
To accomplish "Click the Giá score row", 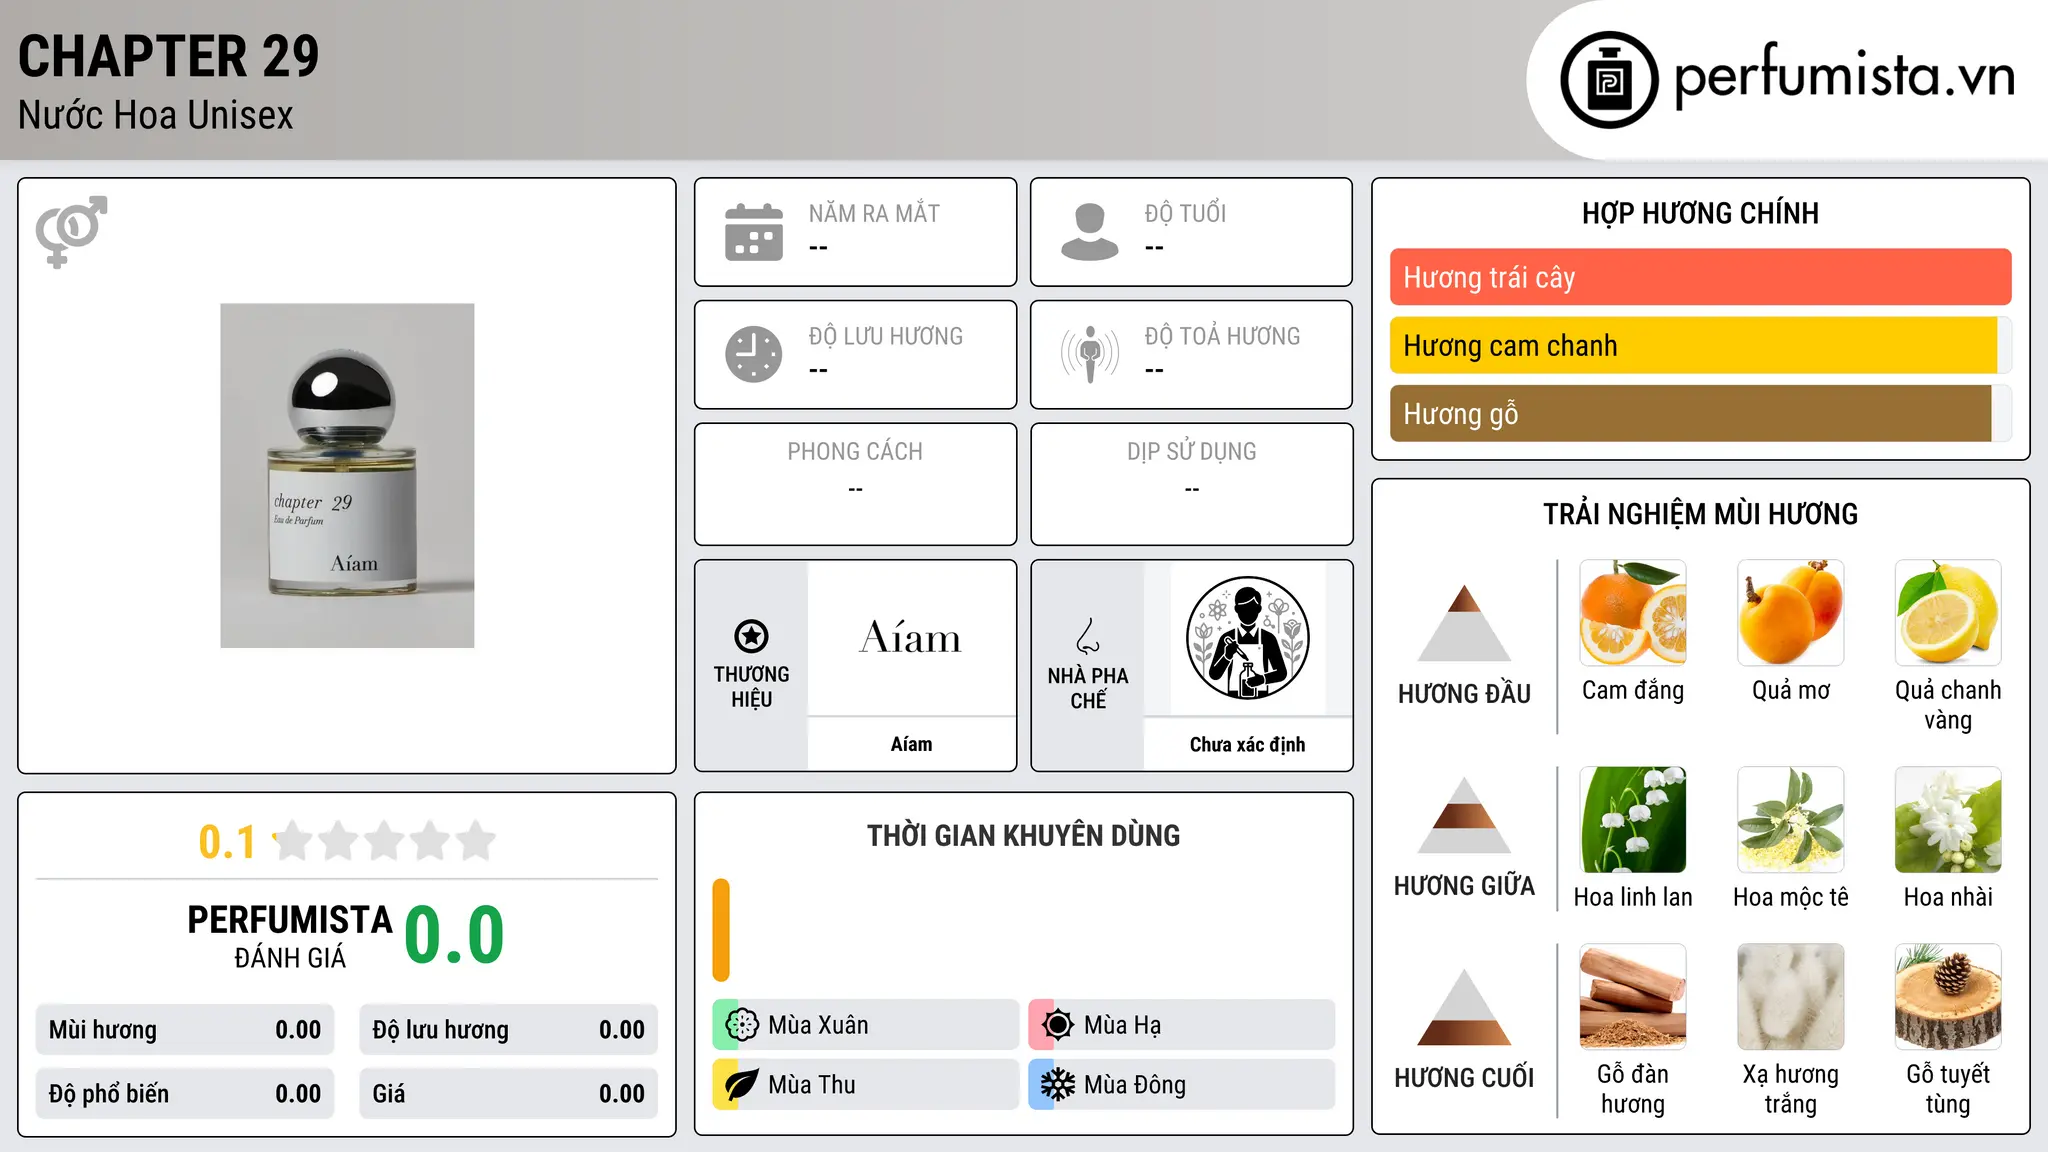I will click(508, 1094).
